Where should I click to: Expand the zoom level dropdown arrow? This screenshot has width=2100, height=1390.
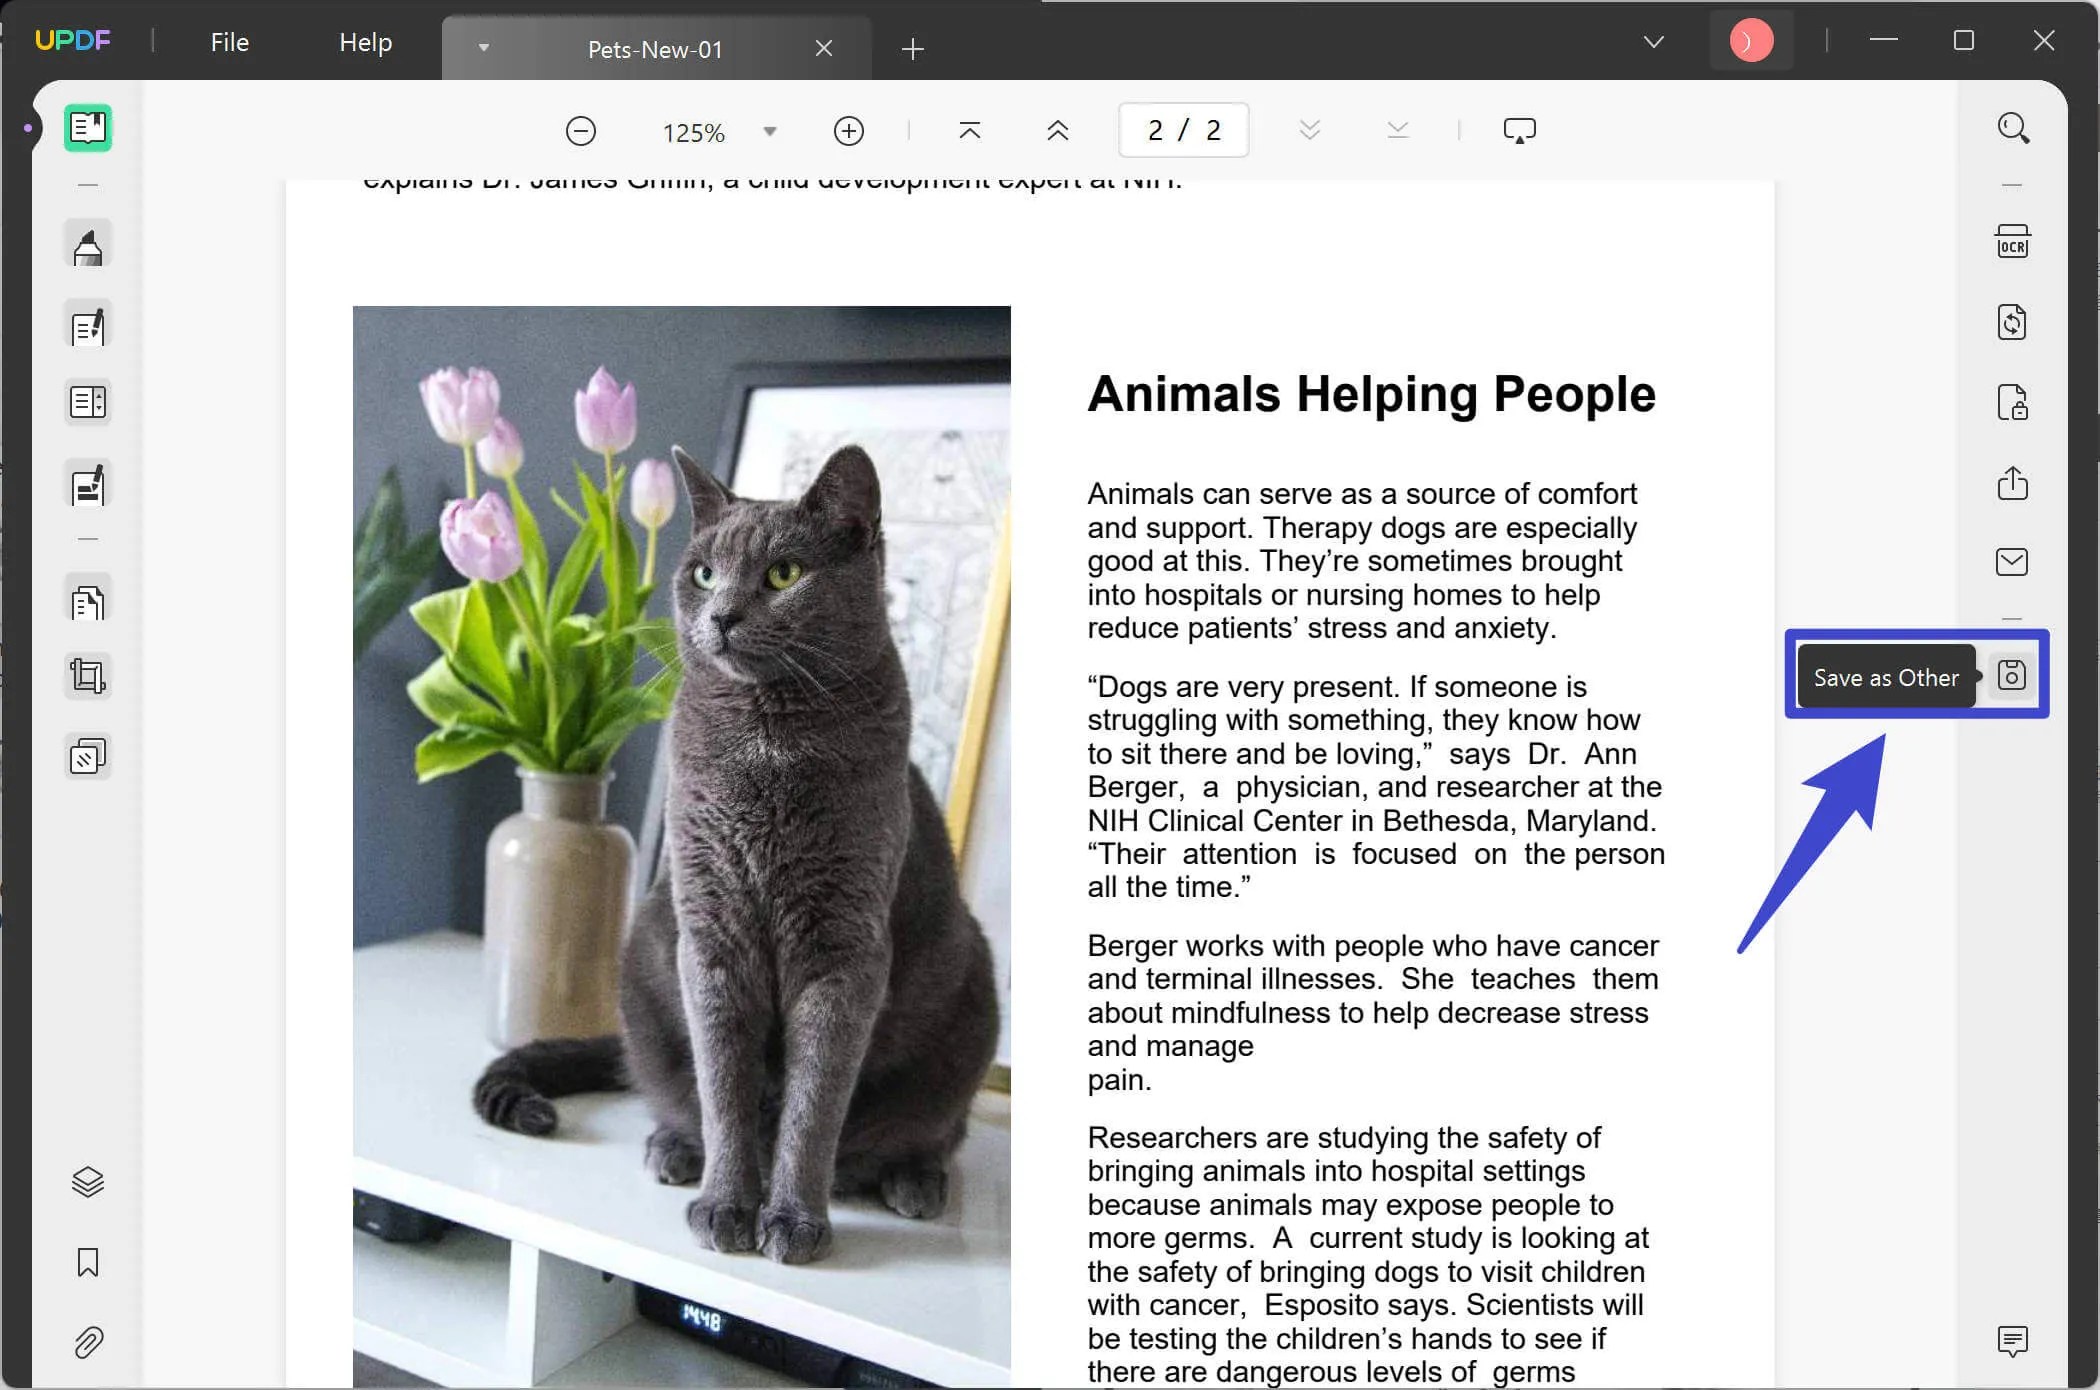point(770,132)
